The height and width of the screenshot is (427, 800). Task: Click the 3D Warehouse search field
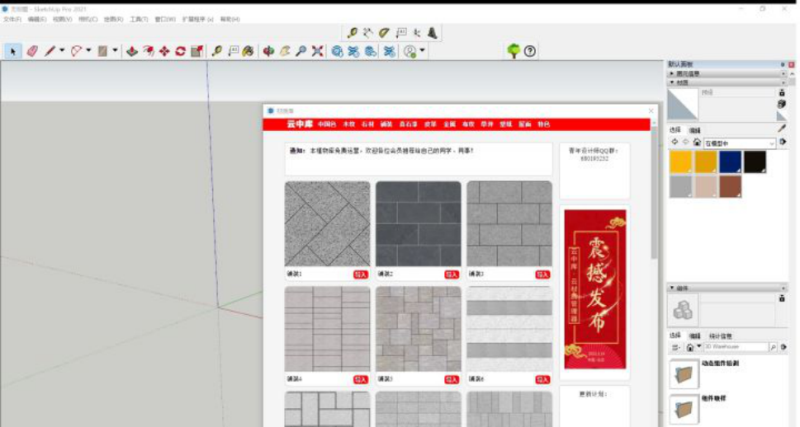735,347
